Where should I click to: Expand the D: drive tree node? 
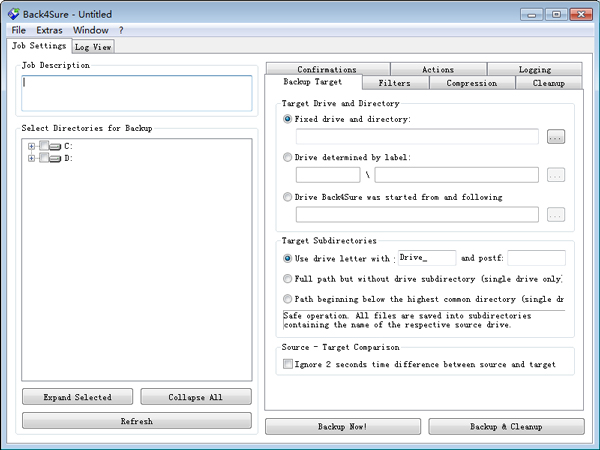coord(31,158)
